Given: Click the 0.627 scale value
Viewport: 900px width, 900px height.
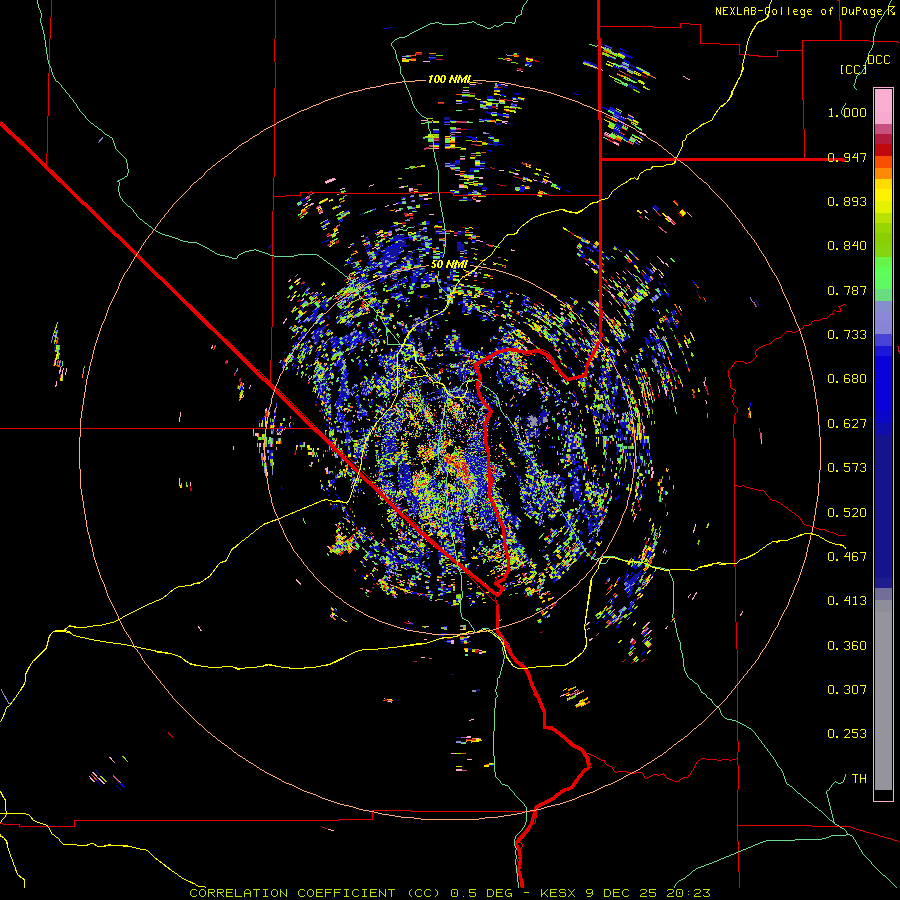Looking at the screenshot, I should click(847, 424).
